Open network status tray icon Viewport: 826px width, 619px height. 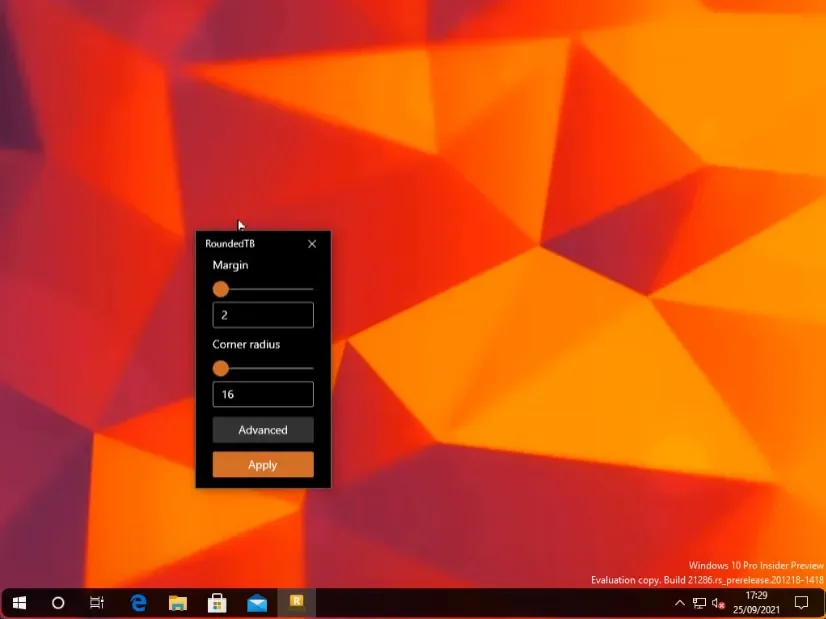pos(699,603)
